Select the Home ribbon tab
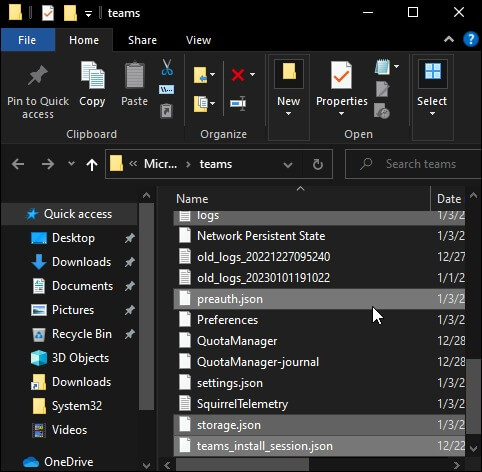Viewport: 482px width, 472px height. point(84,40)
